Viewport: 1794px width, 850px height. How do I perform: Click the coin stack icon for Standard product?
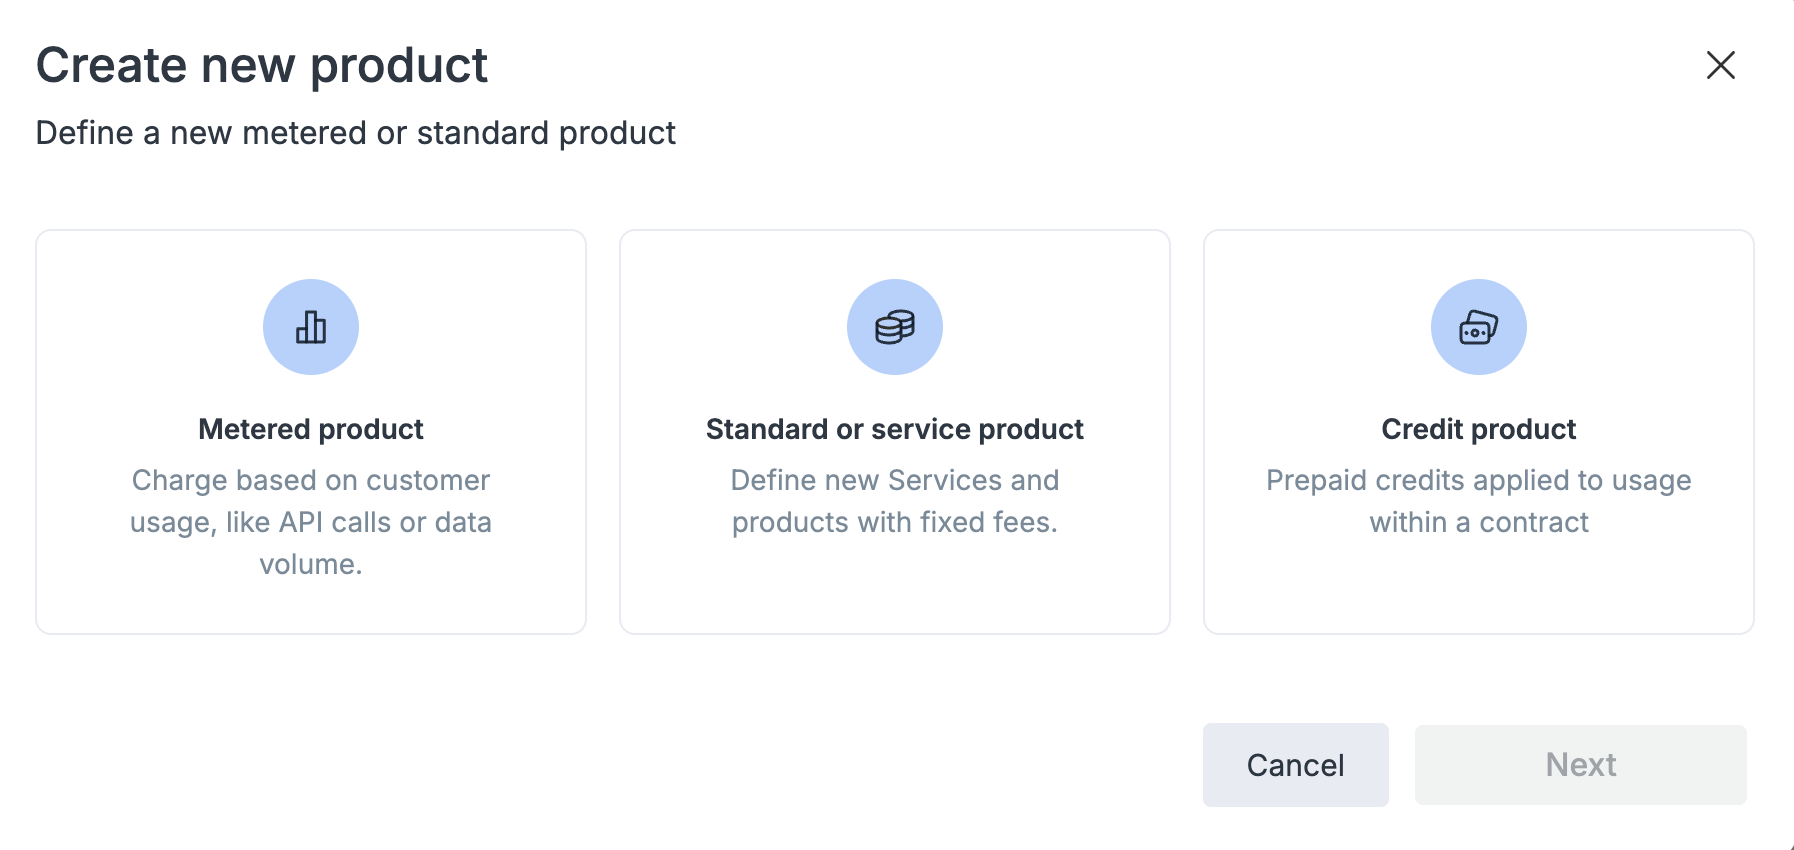pyautogui.click(x=895, y=327)
